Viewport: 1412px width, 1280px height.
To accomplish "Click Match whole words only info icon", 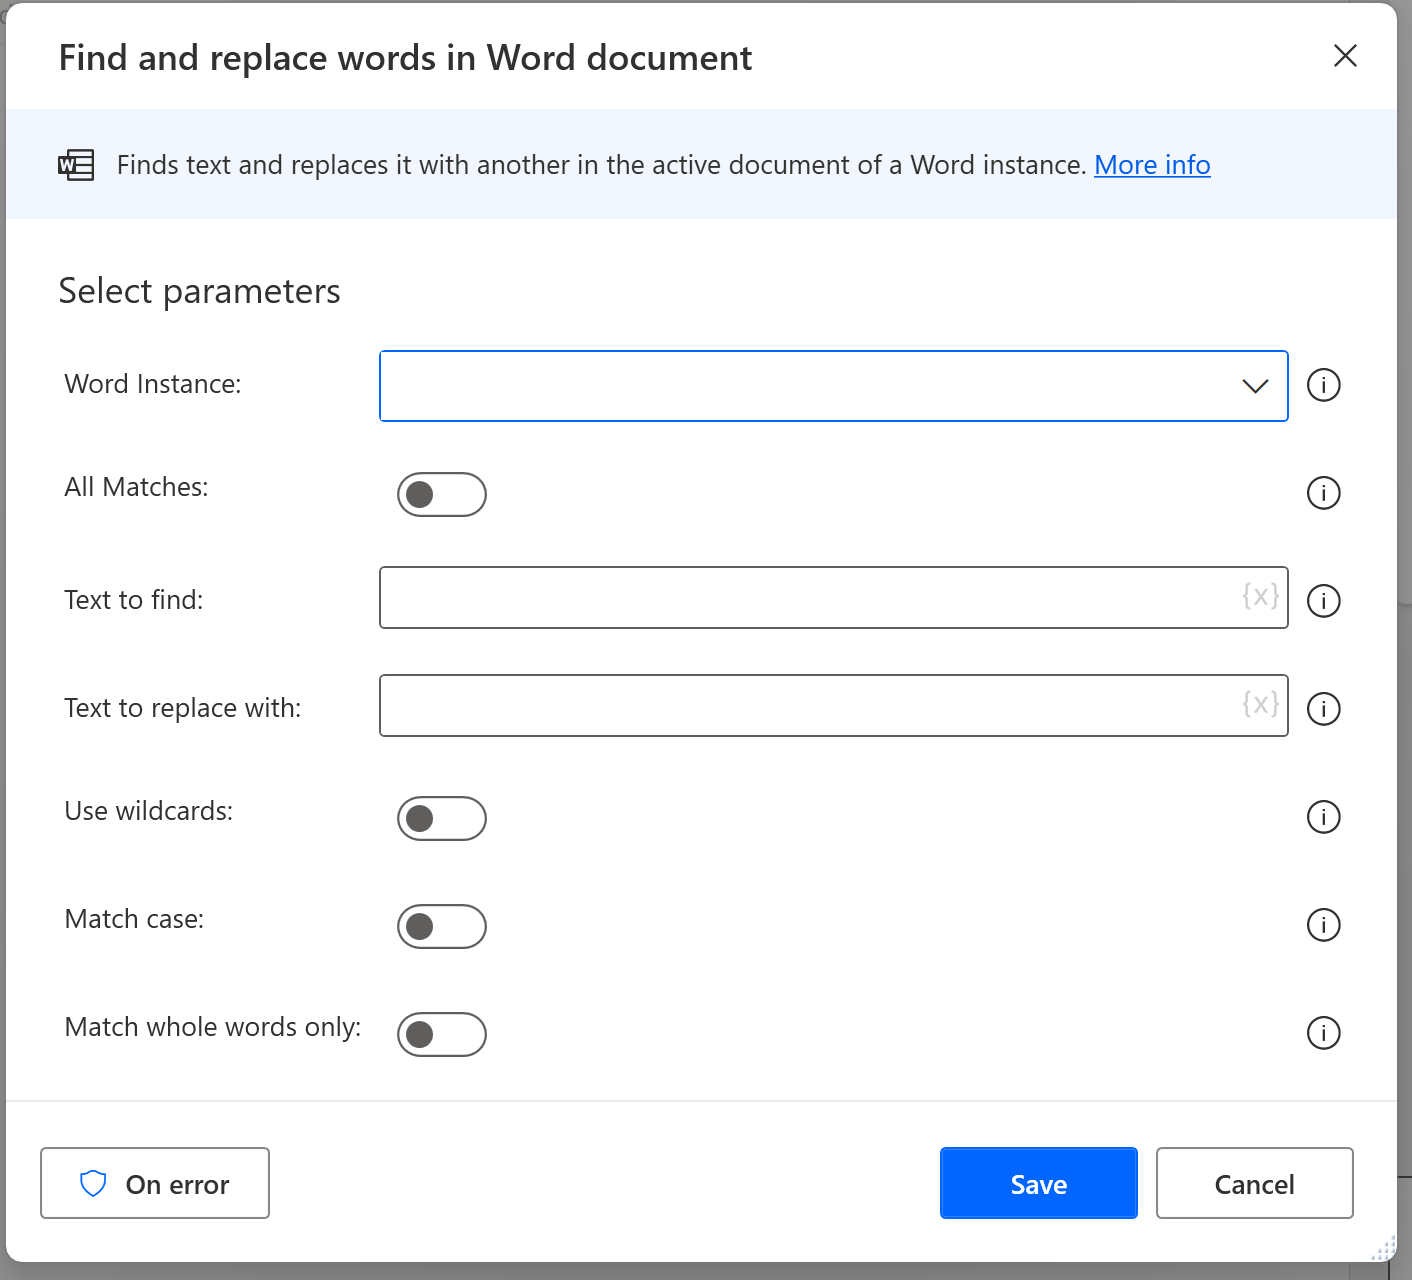I will point(1323,1033).
